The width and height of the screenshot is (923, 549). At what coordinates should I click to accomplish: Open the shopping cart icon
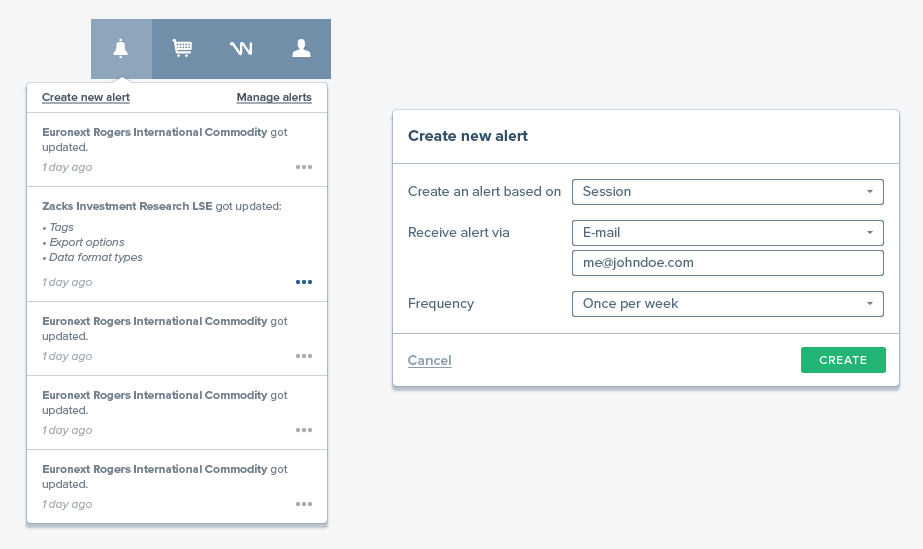(182, 48)
